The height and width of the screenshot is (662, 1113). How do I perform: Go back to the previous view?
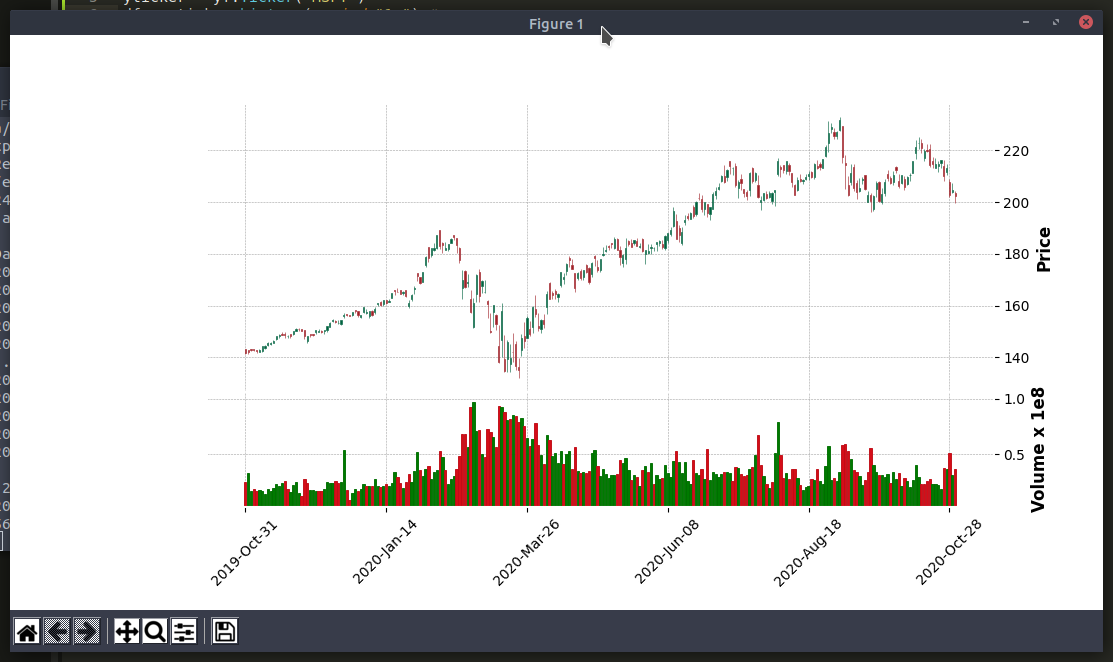coord(58,631)
